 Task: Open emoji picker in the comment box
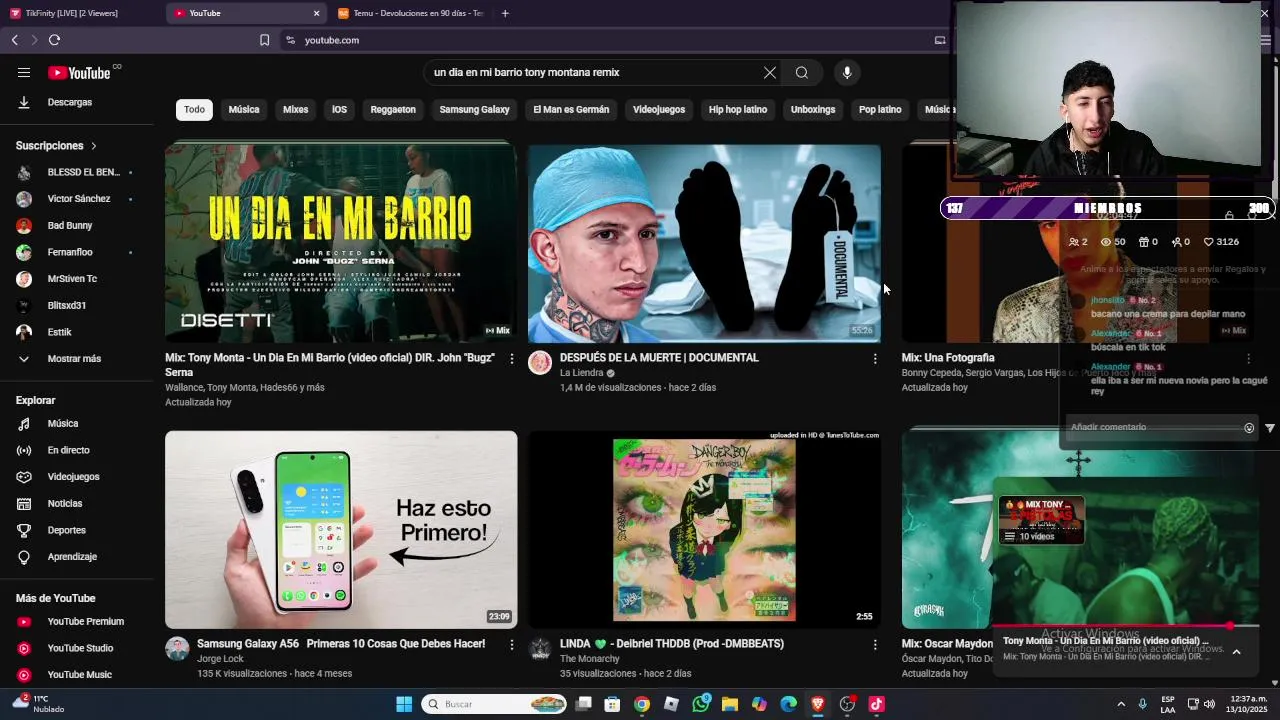coord(1249,428)
